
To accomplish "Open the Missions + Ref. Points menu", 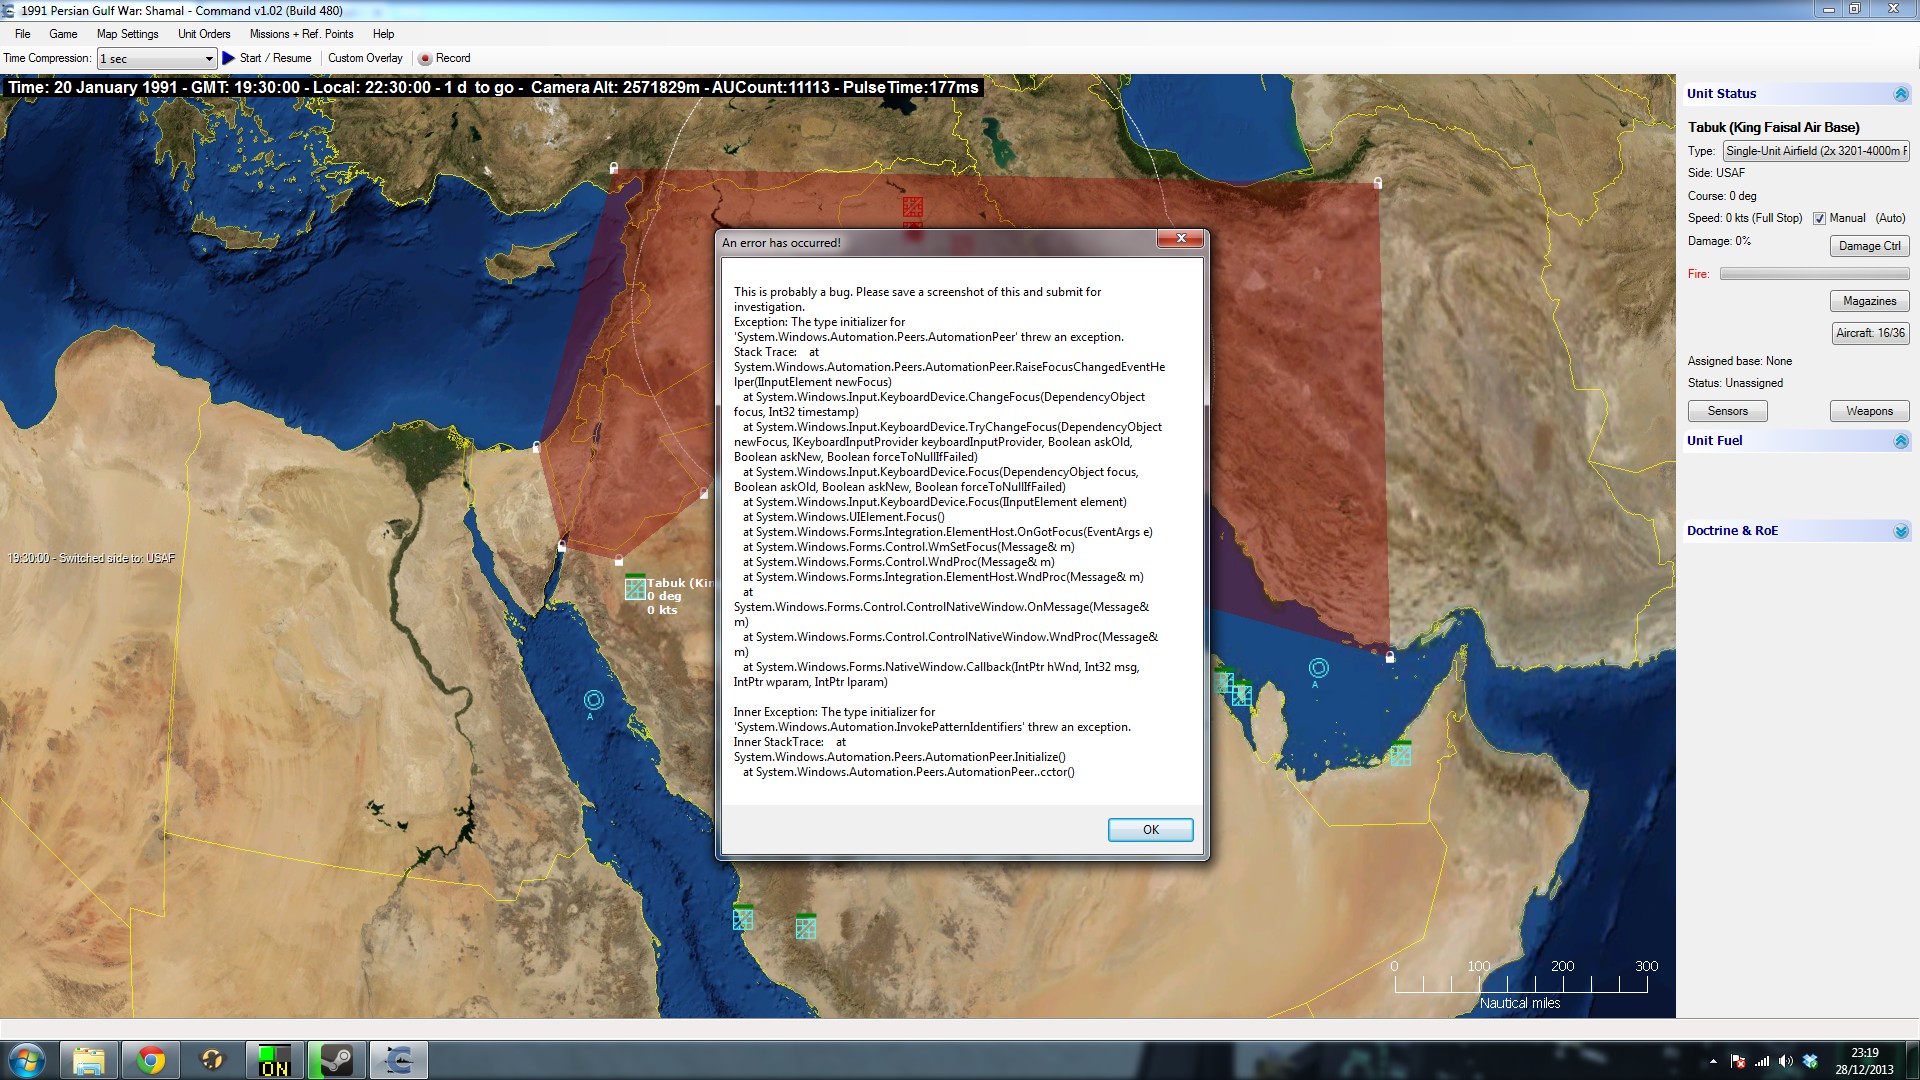I will 301,34.
